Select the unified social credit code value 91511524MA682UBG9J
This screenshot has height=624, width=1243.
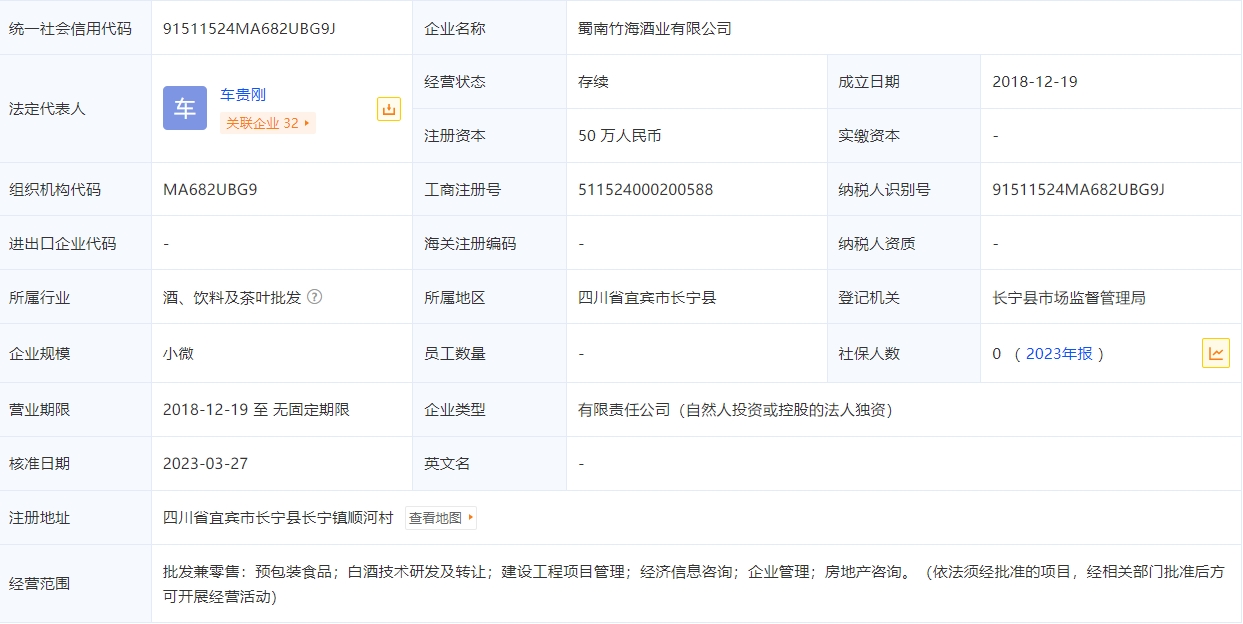pyautogui.click(x=249, y=28)
